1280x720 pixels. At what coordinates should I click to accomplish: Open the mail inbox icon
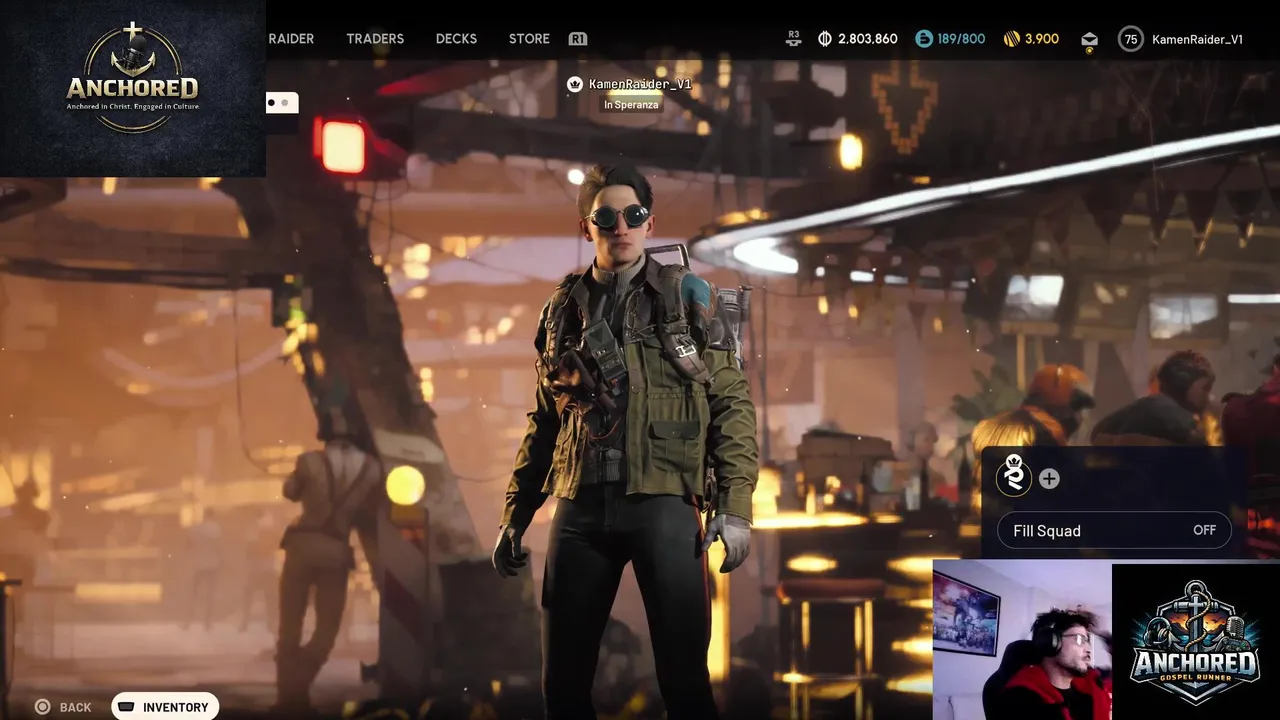1089,40
